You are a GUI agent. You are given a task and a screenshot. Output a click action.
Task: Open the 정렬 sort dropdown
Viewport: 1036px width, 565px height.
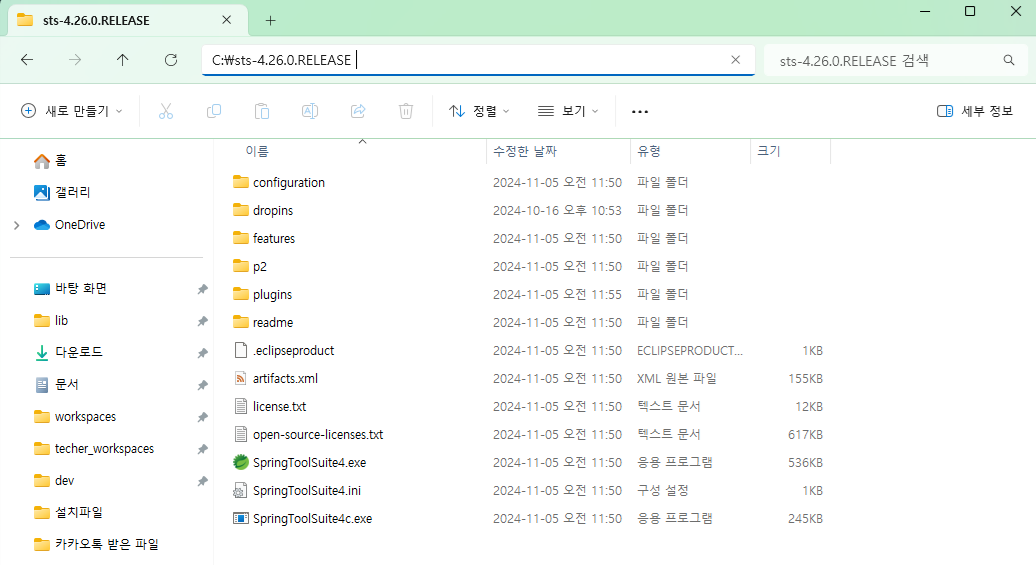tap(479, 111)
